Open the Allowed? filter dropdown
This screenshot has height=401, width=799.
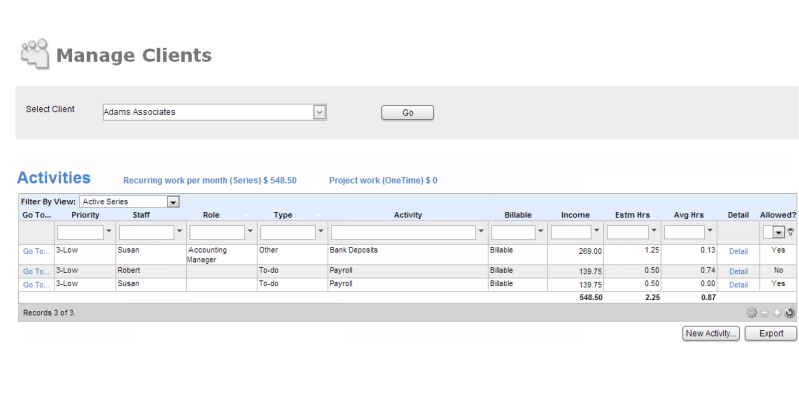click(778, 232)
